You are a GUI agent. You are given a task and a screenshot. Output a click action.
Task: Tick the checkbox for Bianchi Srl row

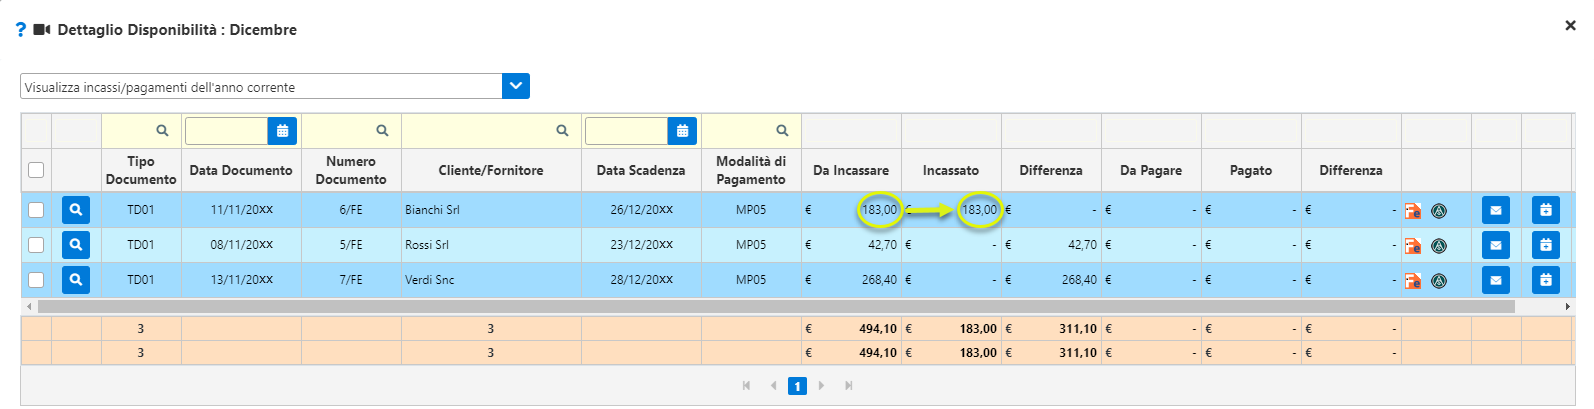tap(36, 210)
